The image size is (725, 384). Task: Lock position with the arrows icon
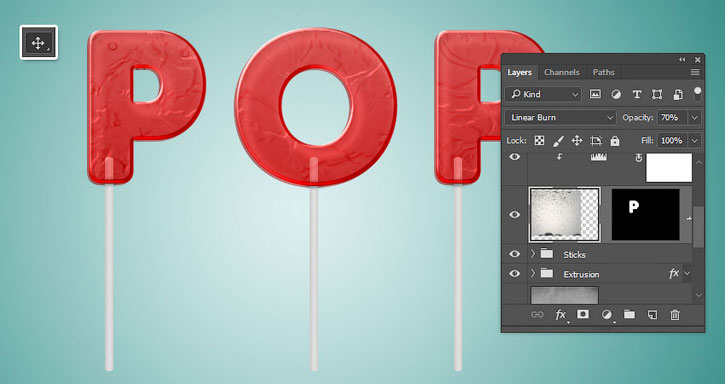pos(577,141)
